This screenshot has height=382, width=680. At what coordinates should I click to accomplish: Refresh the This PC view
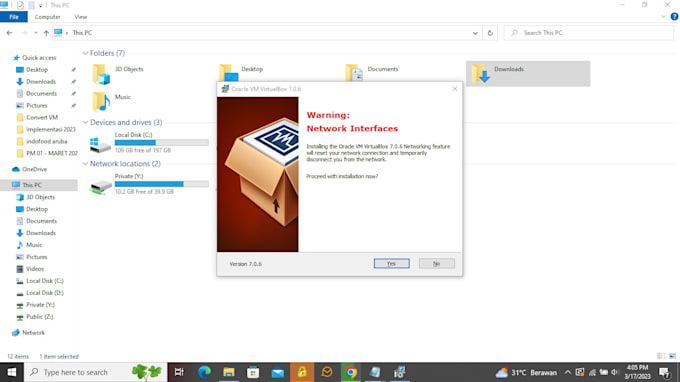490,33
